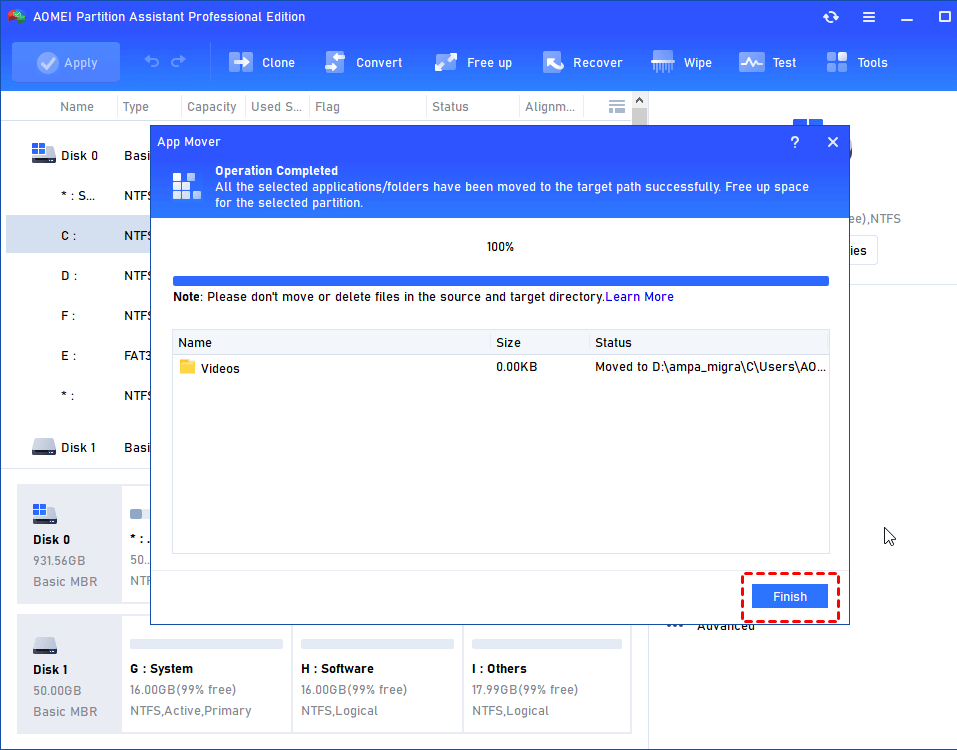
Task: Open the Free up menu
Action: pyautogui.click(x=473, y=62)
